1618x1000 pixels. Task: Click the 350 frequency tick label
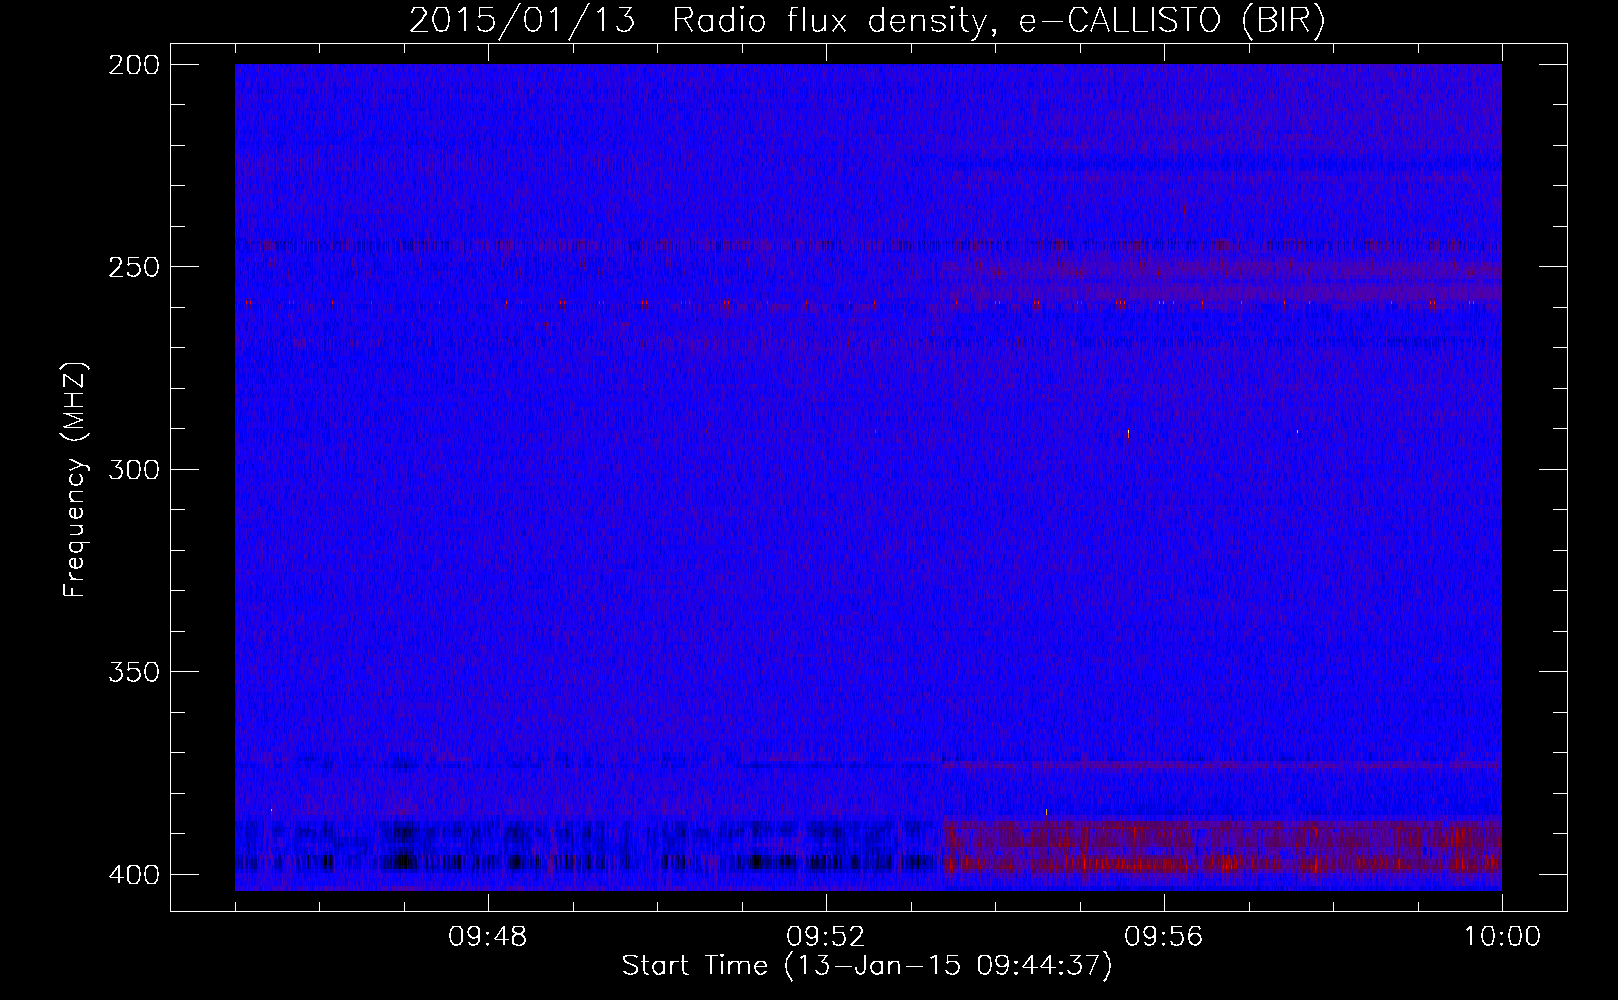pos(132,671)
